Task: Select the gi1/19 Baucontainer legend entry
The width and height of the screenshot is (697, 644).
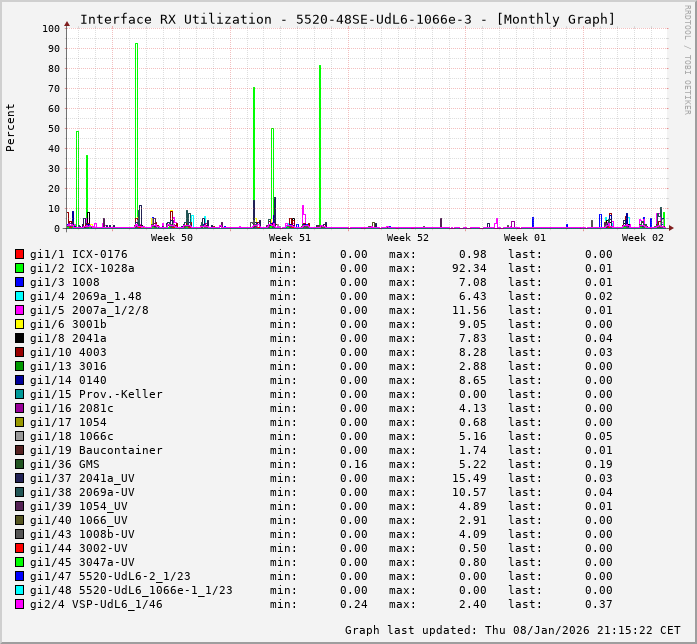Action: point(96,450)
